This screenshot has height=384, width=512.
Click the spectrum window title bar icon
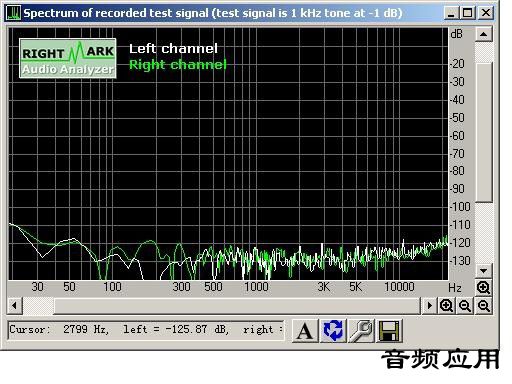pos(13,13)
